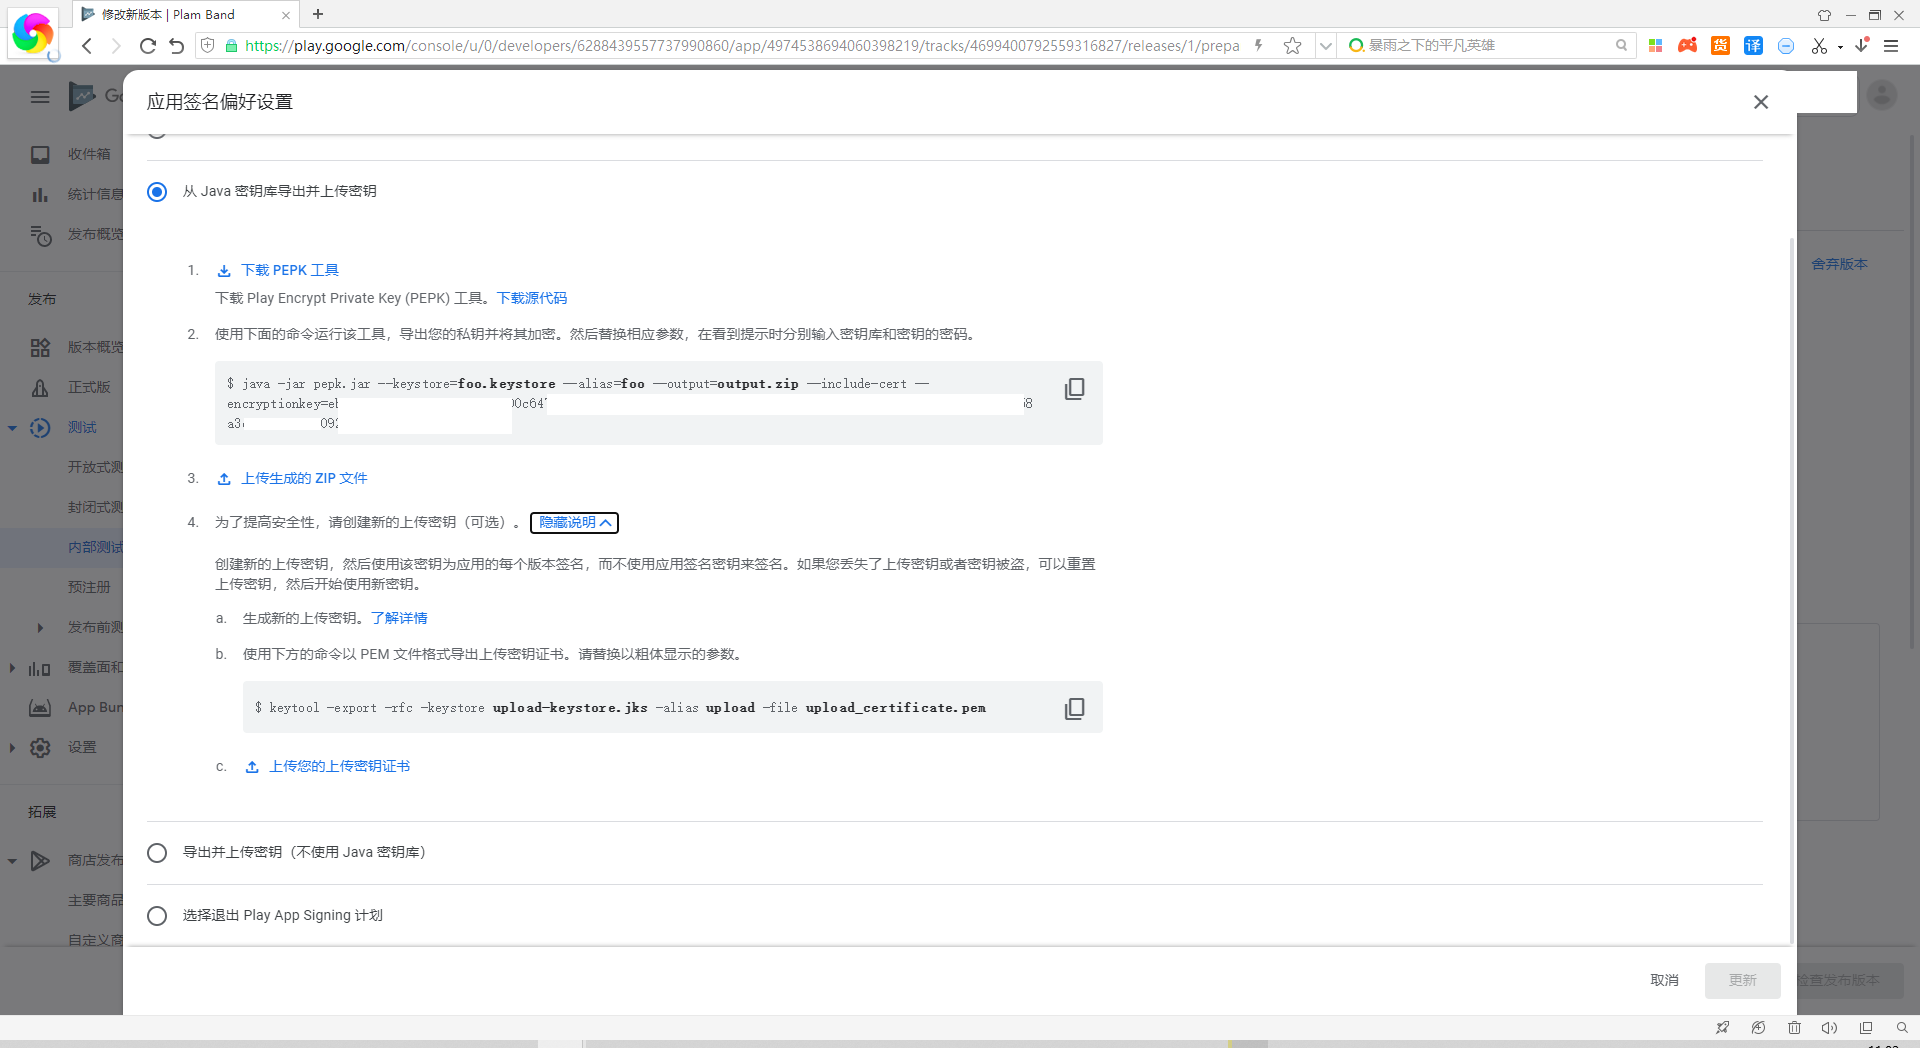Click the download manager arrow icon
Image resolution: width=1920 pixels, height=1048 pixels.
point(1862,45)
